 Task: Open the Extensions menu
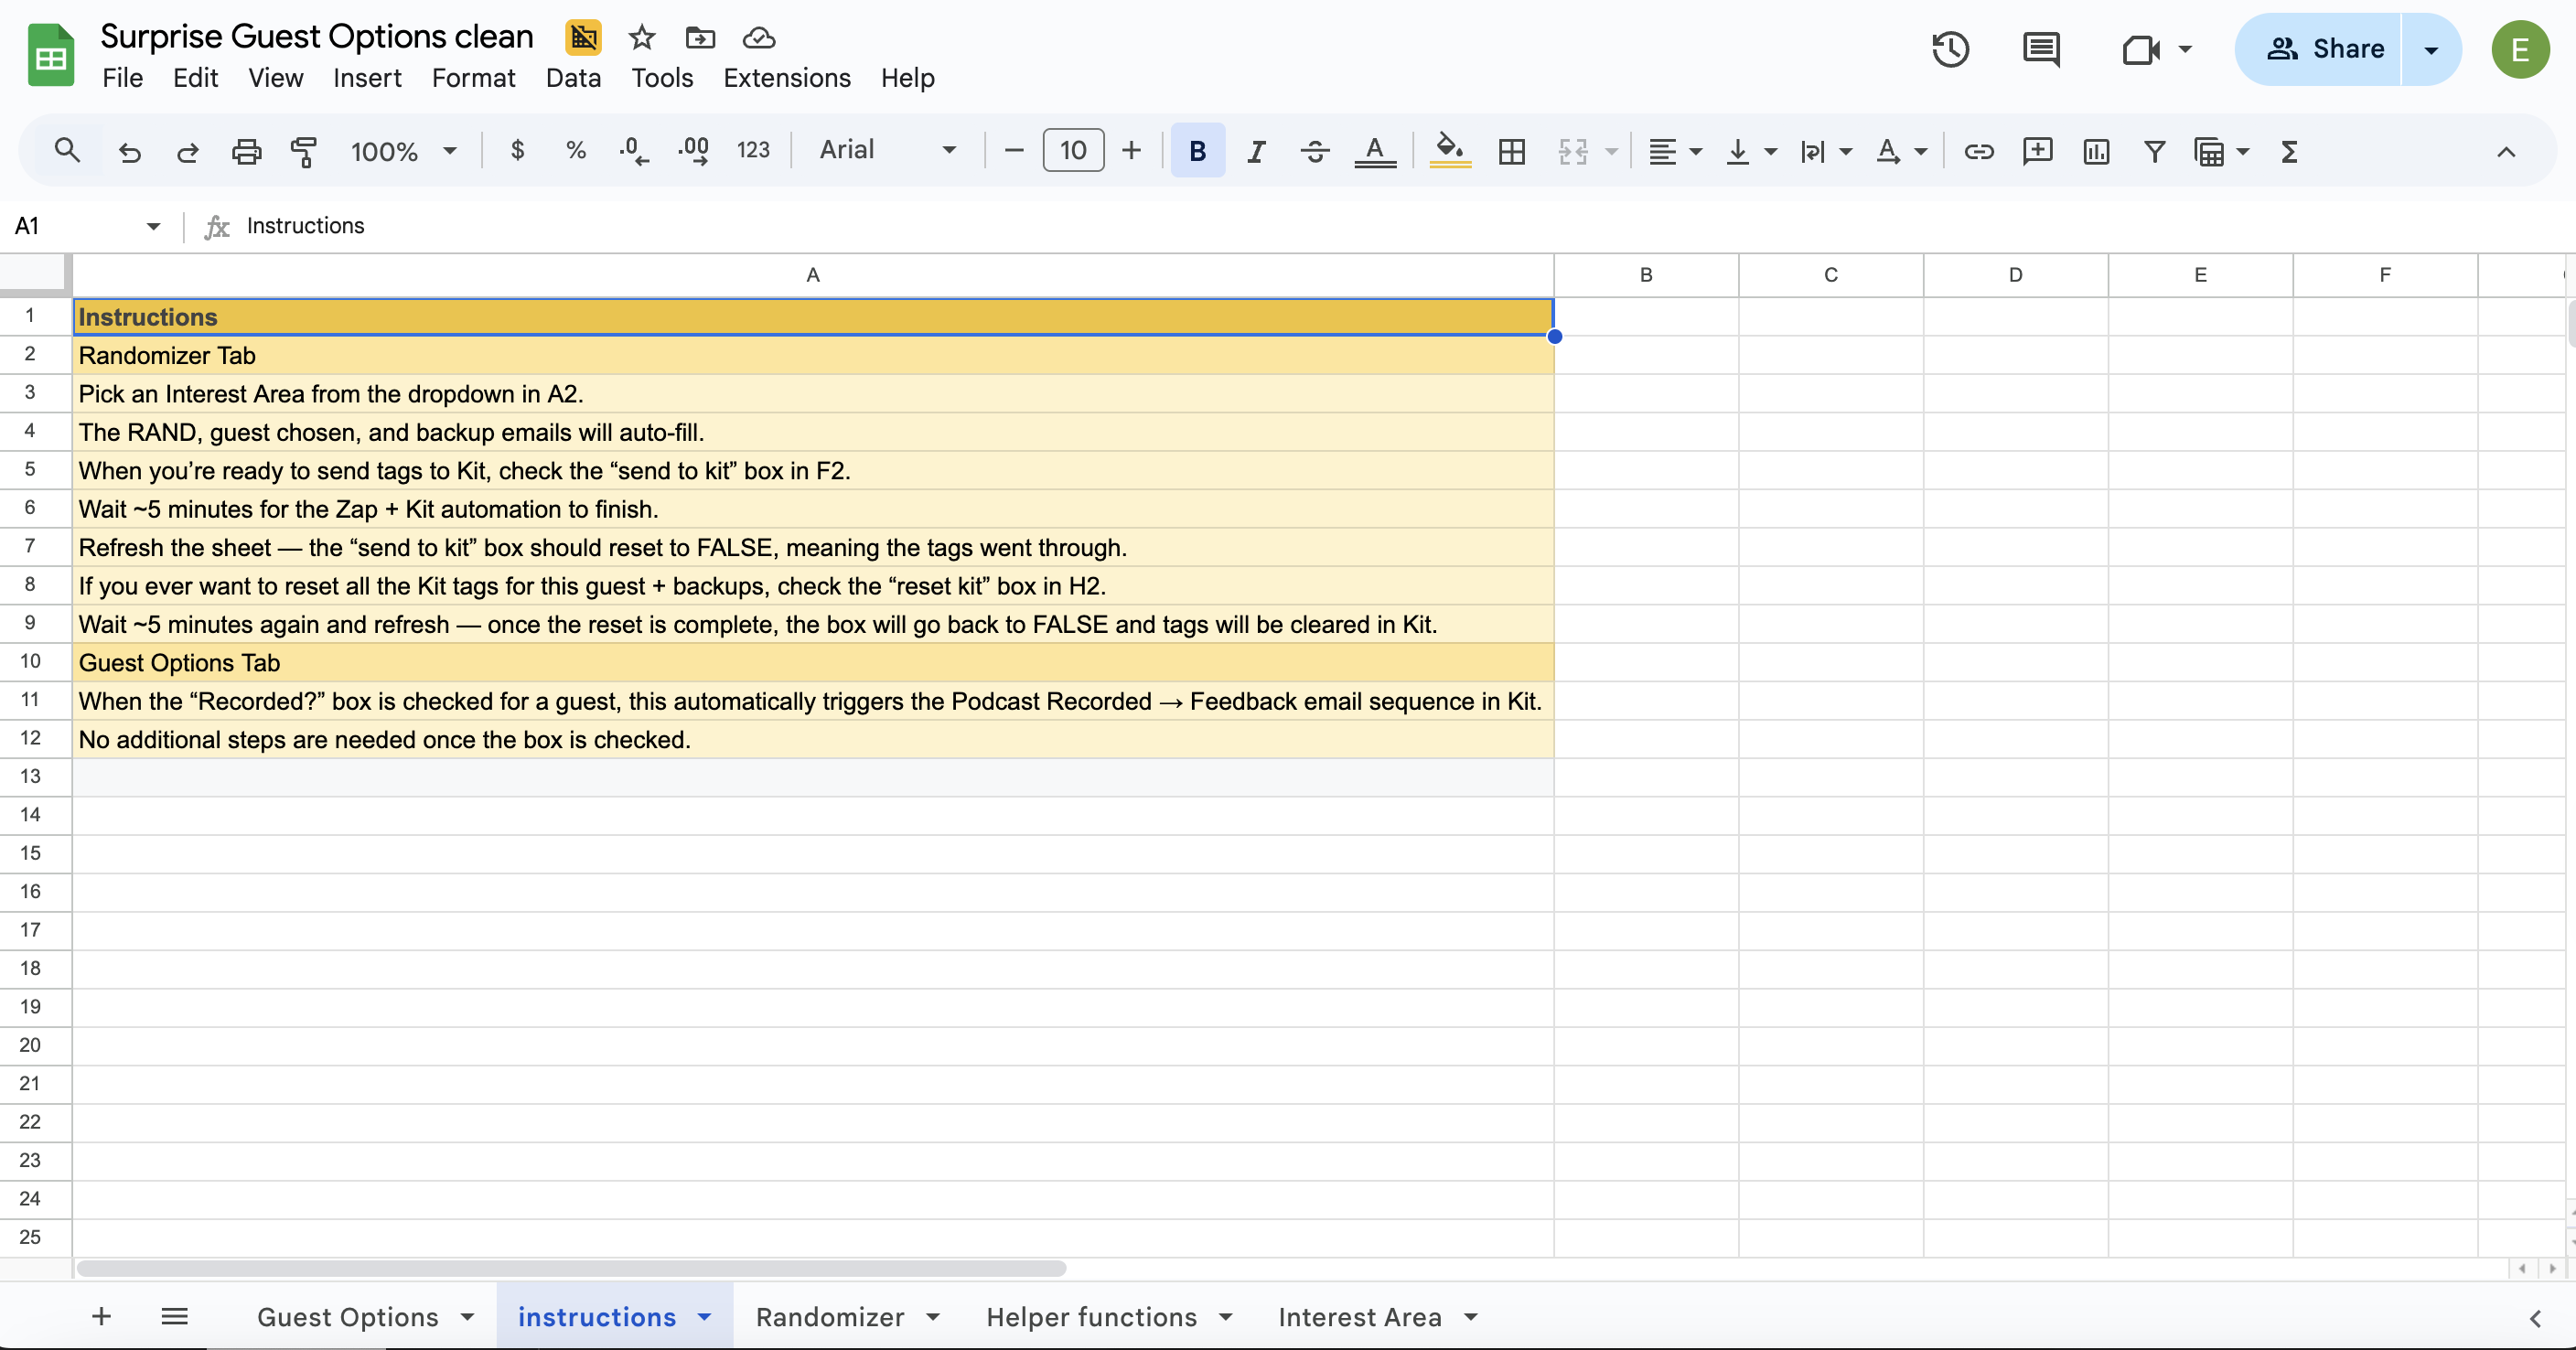pos(786,78)
